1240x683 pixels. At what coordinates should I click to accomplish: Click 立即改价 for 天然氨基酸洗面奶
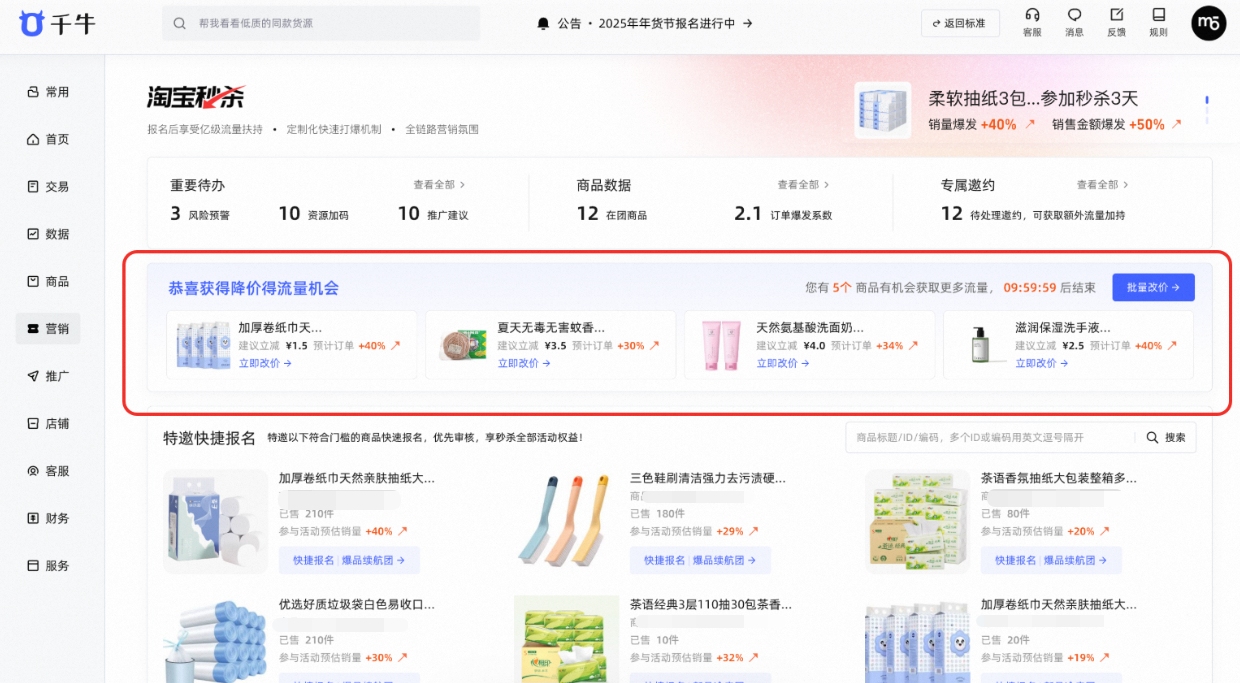[x=783, y=363]
